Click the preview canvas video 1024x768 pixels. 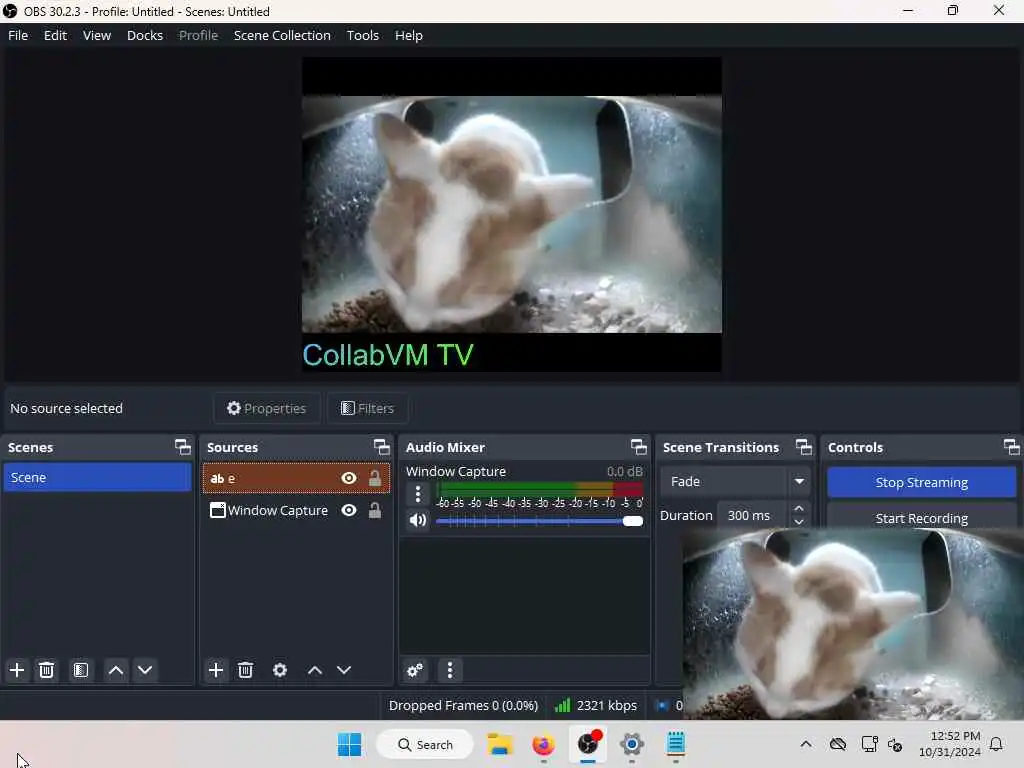point(512,214)
